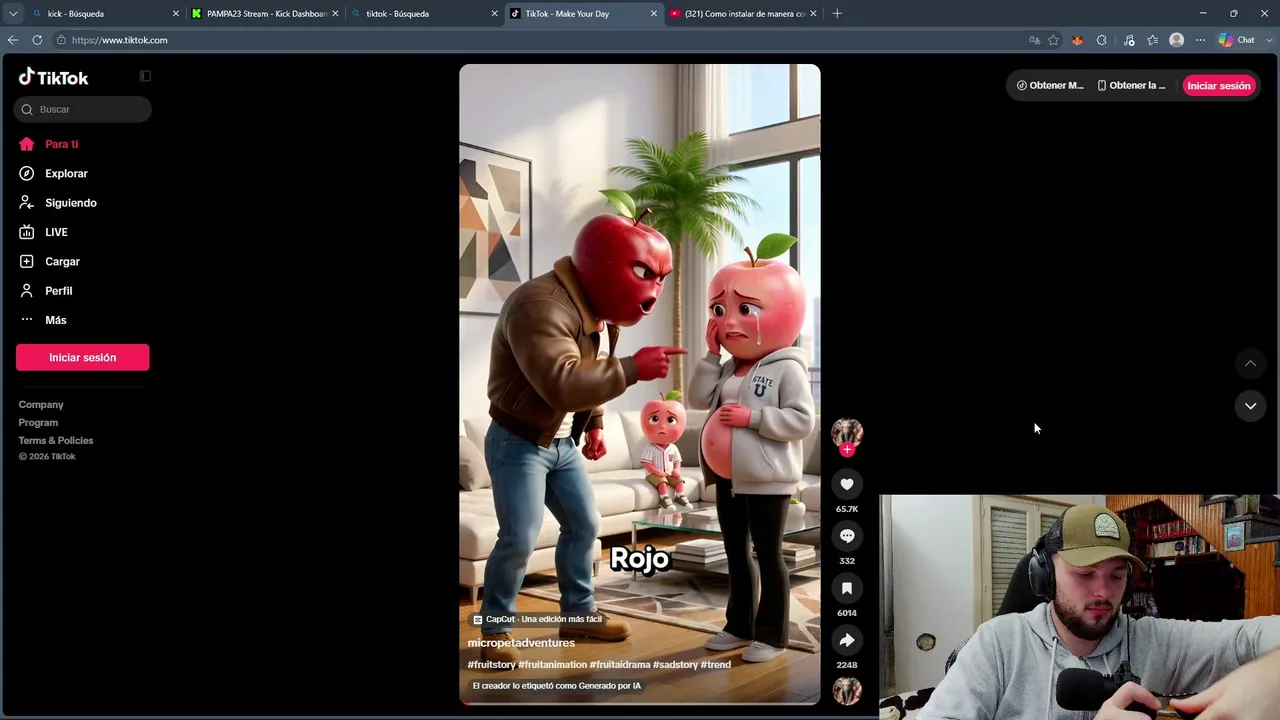This screenshot has width=1280, height=720.
Task: Close the kick - Búsqueda tab
Action: pos(176,14)
